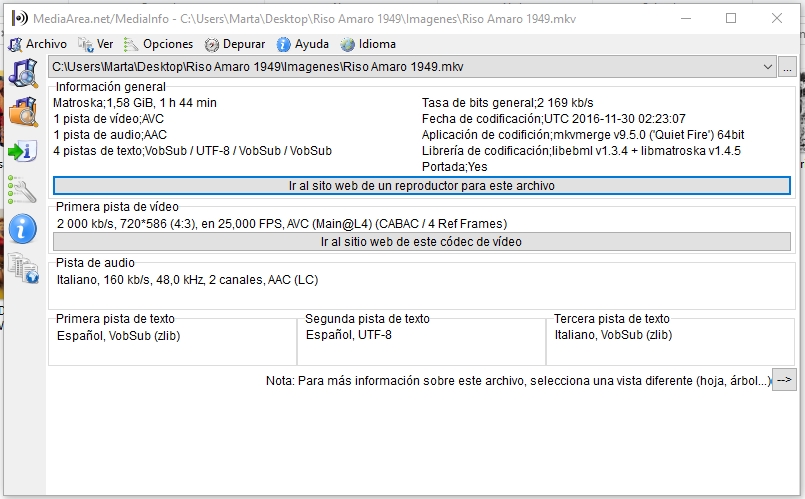The image size is (805, 499).
Task: Click audio line 'Italiano, 160 kb/s'
Action: point(187,280)
